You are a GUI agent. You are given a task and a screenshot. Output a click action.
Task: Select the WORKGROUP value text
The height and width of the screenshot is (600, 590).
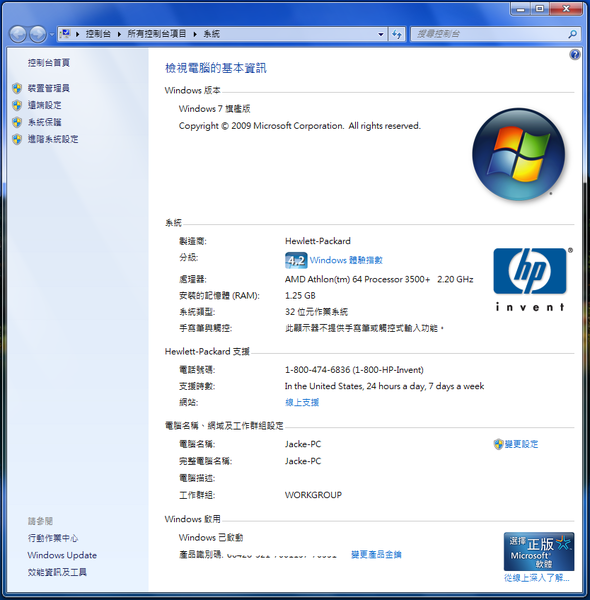point(313,495)
